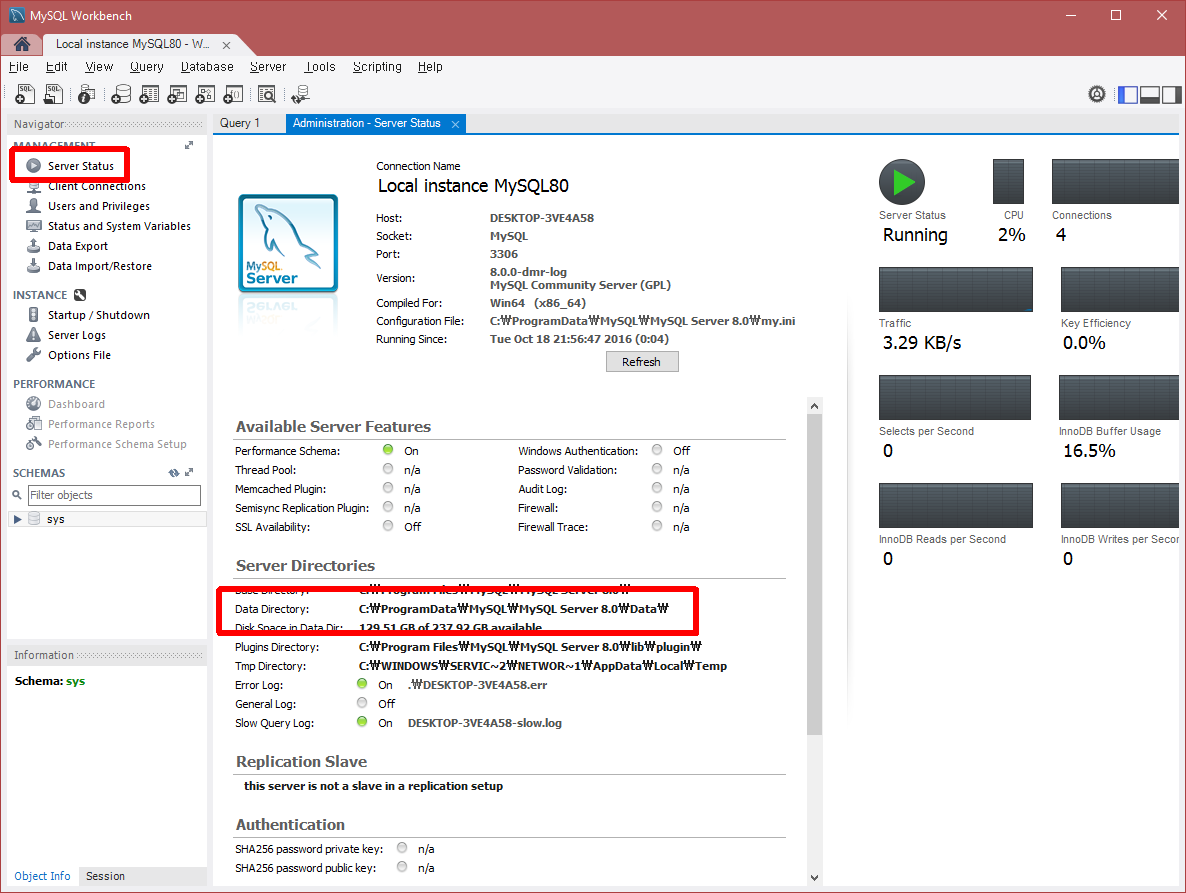Click the Refresh button
1186x893 pixels.
click(x=641, y=361)
